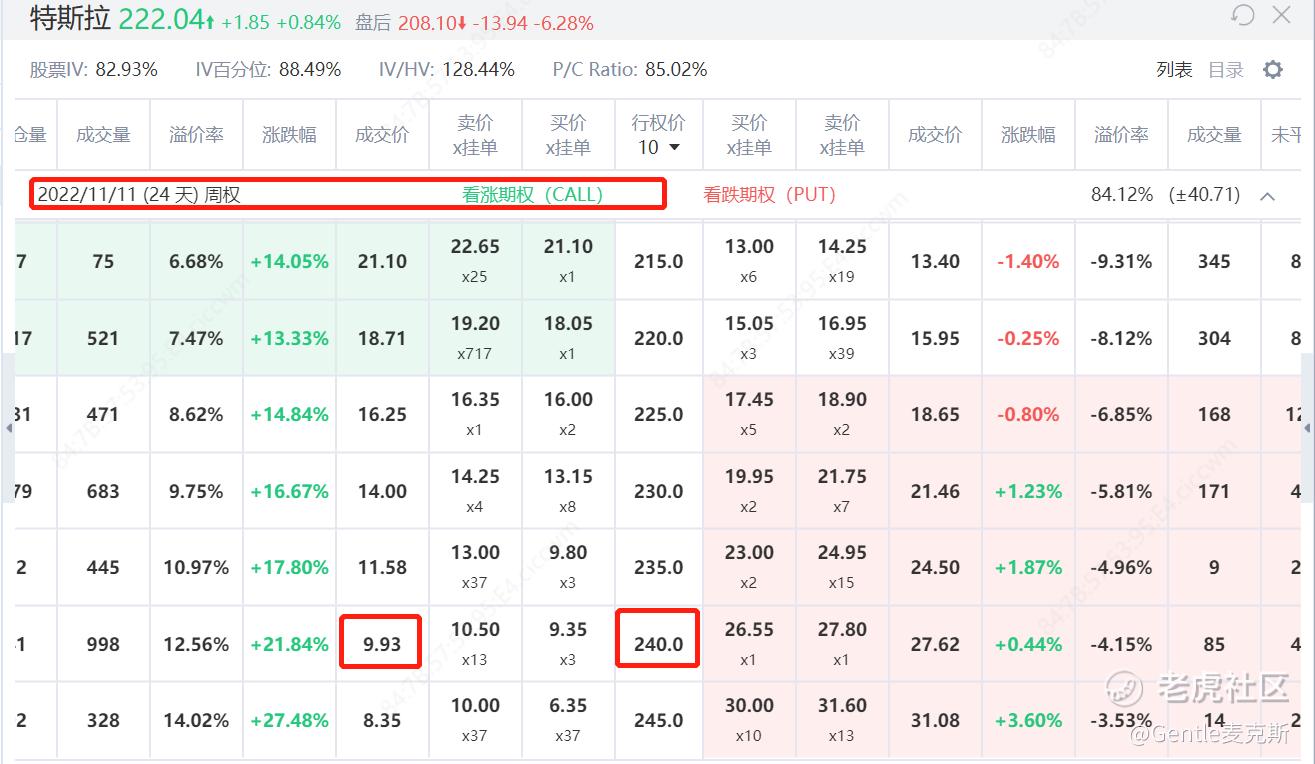Screen dimensions: 1315x764
Task: Click put-side 涨跌幅 column header
Action: click(x=1028, y=135)
